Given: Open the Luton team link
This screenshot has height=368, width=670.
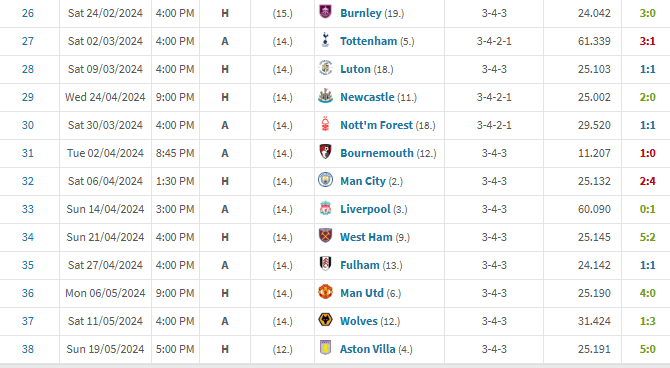Looking at the screenshot, I should click(355, 69).
